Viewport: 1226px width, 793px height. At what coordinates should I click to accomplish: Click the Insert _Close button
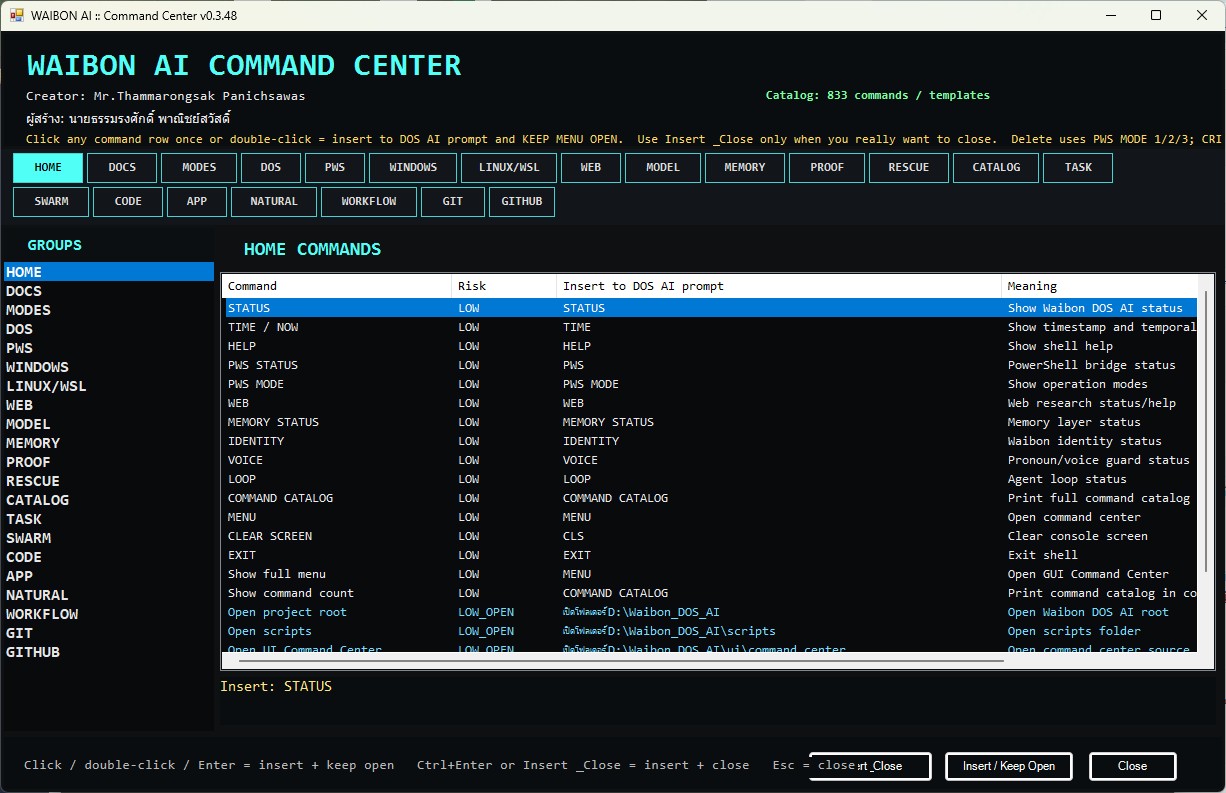pyautogui.click(x=871, y=766)
